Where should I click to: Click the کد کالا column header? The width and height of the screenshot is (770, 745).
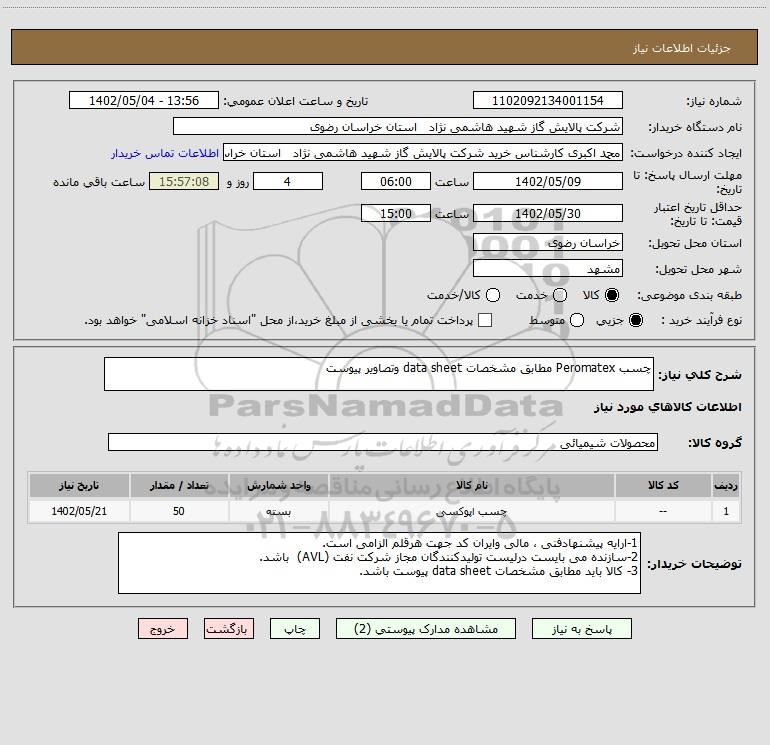click(x=663, y=485)
